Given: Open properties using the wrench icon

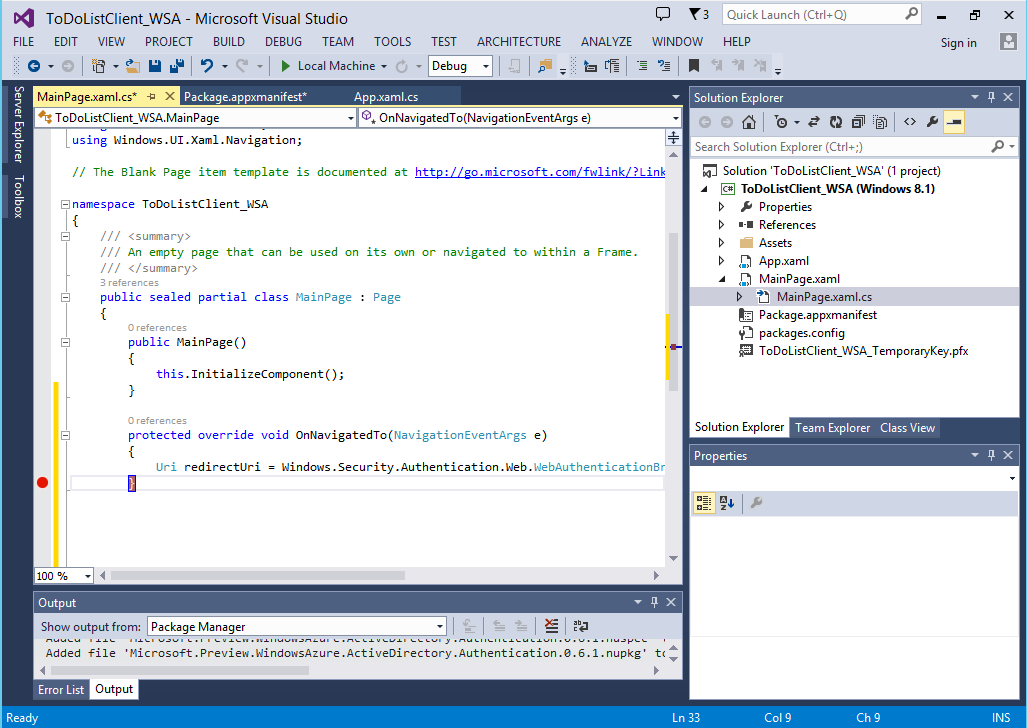Looking at the screenshot, I should coord(932,121).
